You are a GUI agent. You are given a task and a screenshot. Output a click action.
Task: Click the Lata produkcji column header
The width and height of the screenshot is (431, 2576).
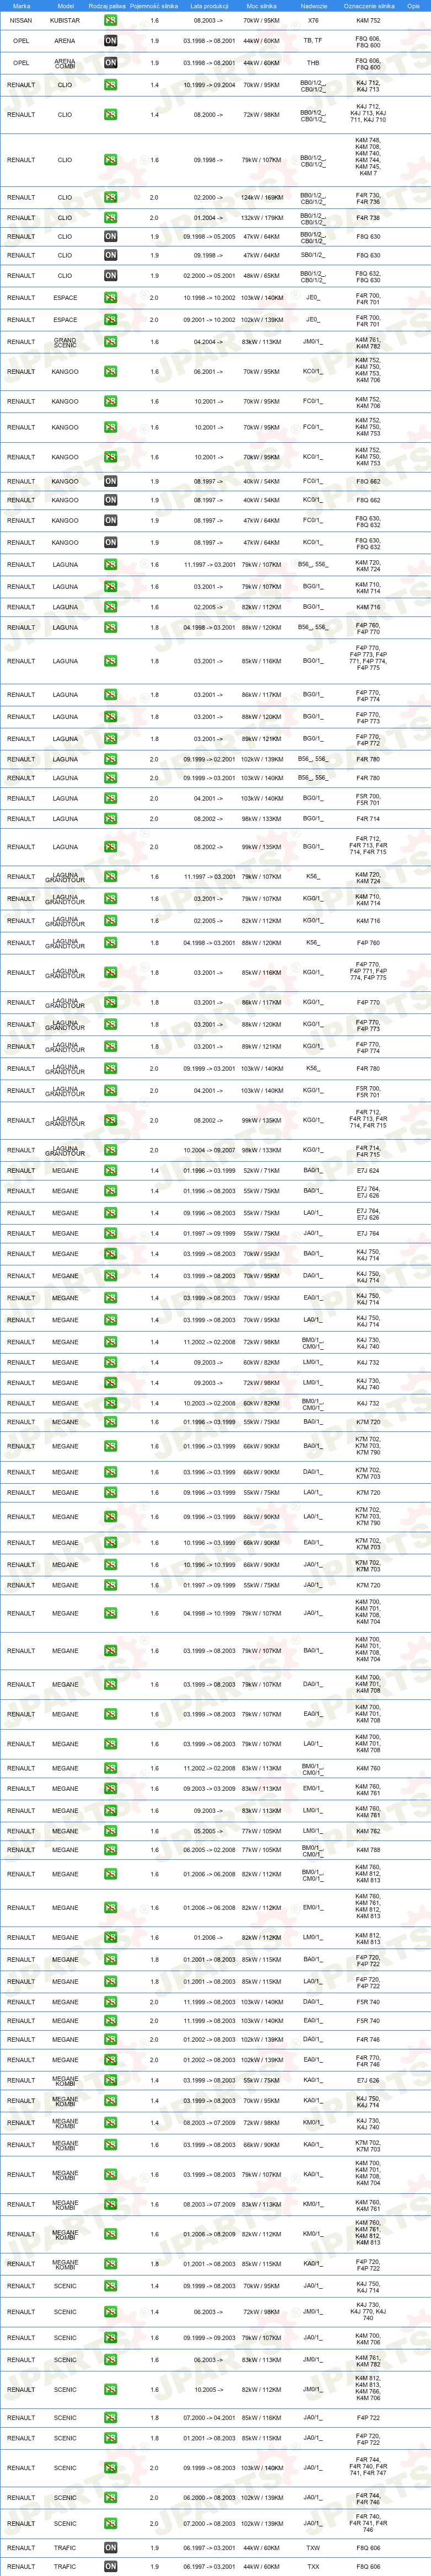(x=209, y=6)
